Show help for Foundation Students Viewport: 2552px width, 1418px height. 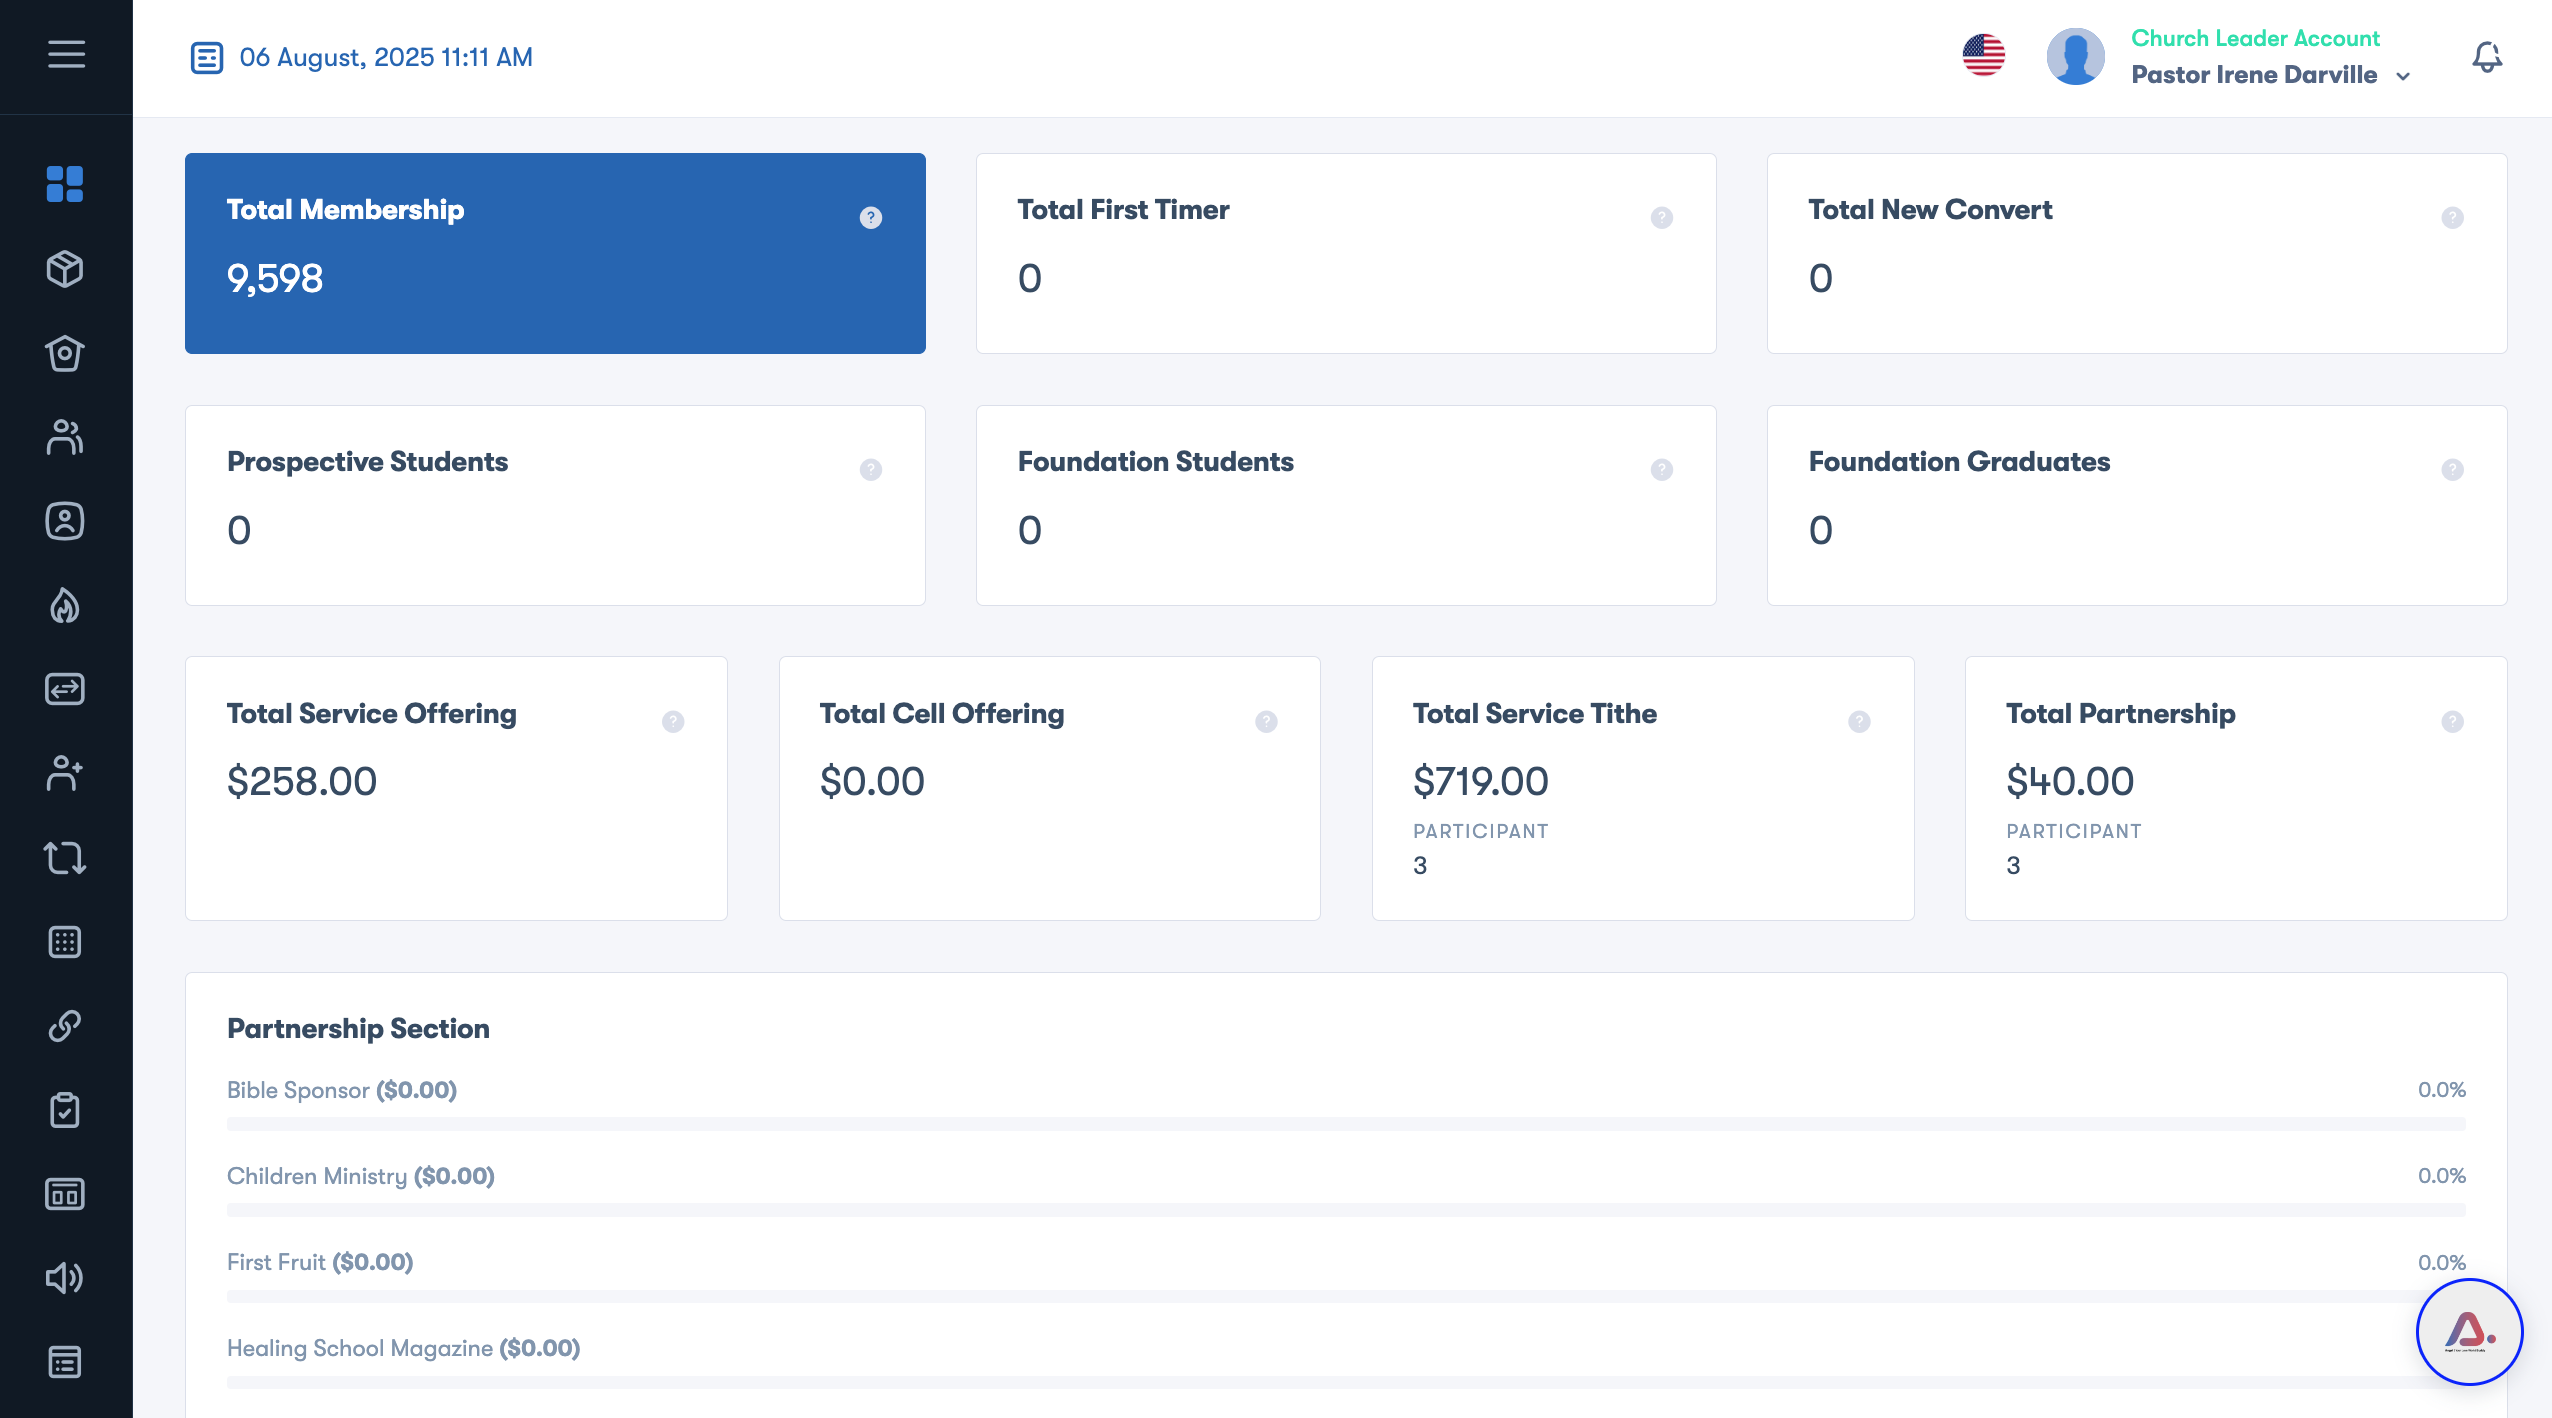[1662, 469]
